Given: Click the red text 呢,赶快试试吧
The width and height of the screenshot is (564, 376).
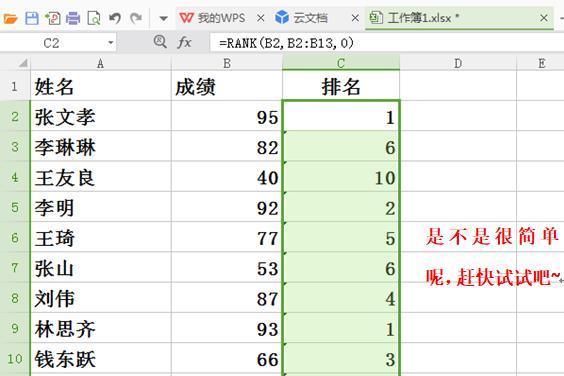Looking at the screenshot, I should click(493, 277).
